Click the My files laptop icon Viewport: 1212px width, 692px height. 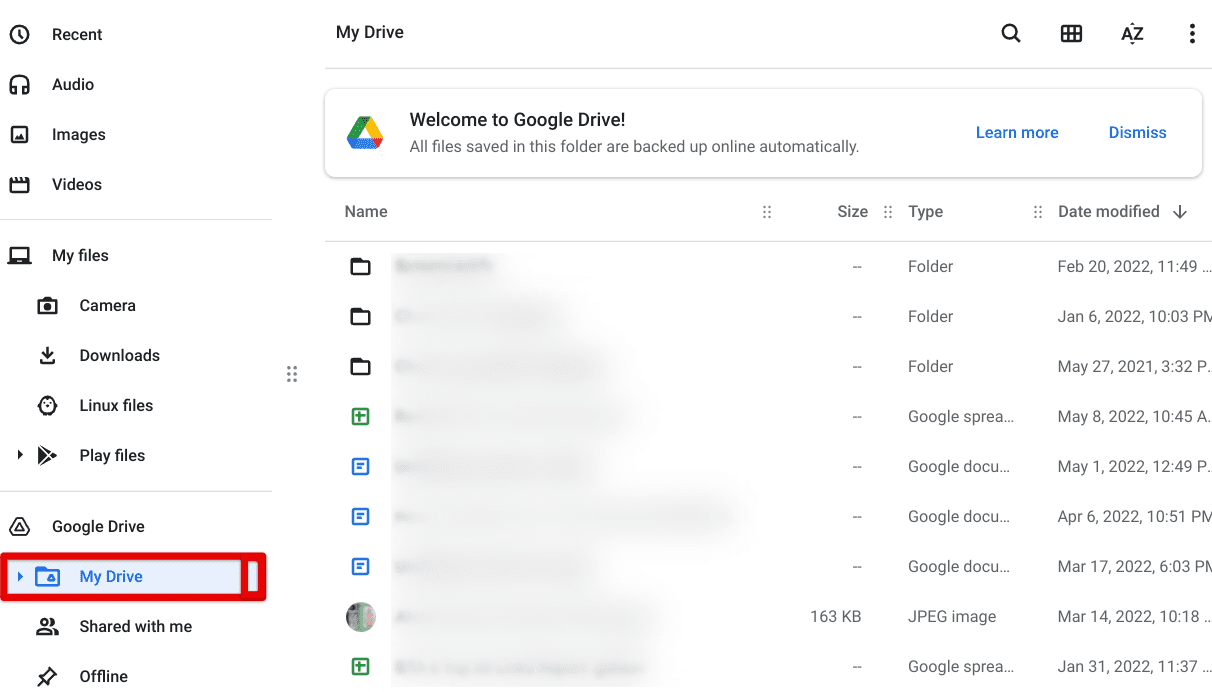[19, 255]
